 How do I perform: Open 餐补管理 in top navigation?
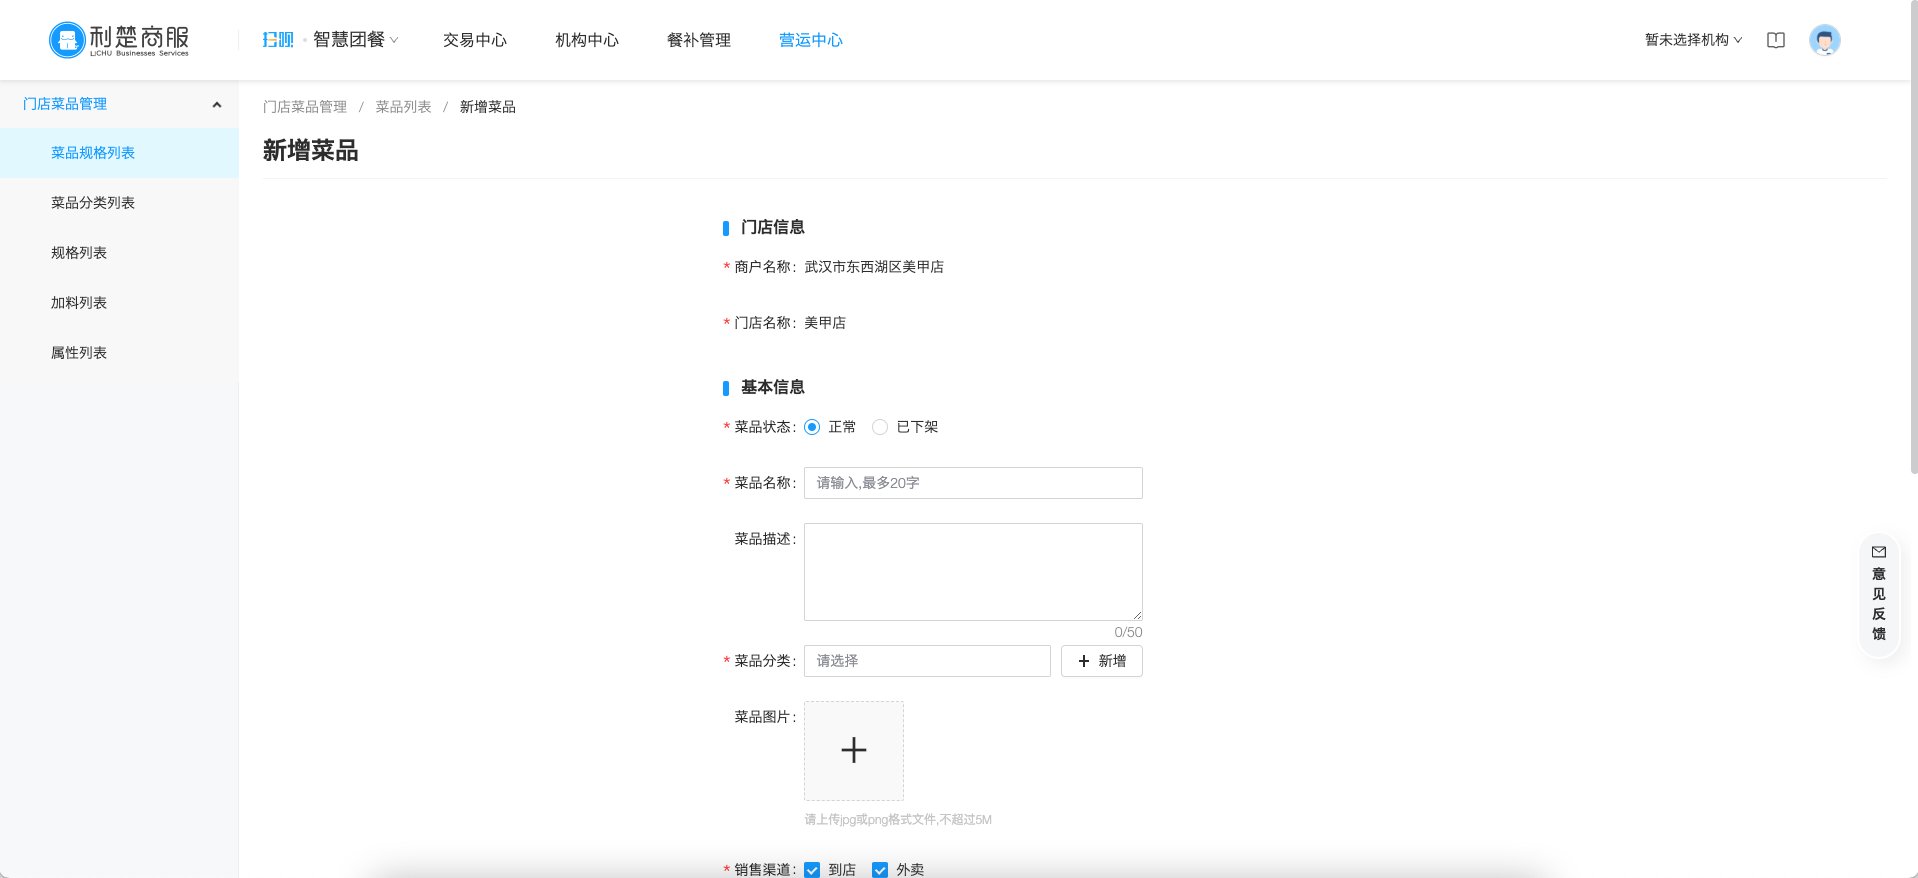(x=699, y=40)
